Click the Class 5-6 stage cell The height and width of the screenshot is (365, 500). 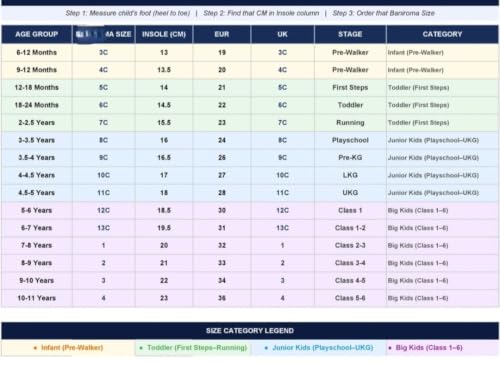tap(350, 298)
